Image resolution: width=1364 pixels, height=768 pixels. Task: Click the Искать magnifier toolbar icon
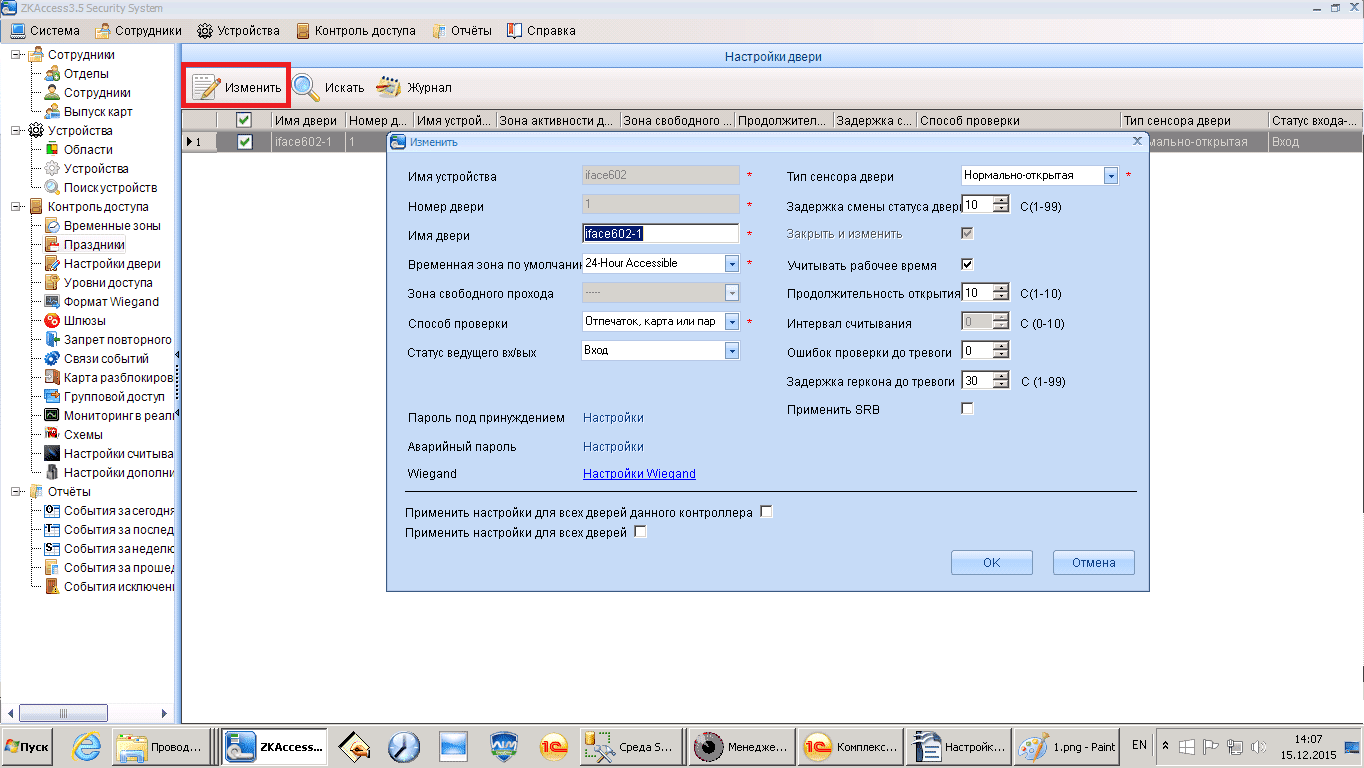tap(306, 88)
